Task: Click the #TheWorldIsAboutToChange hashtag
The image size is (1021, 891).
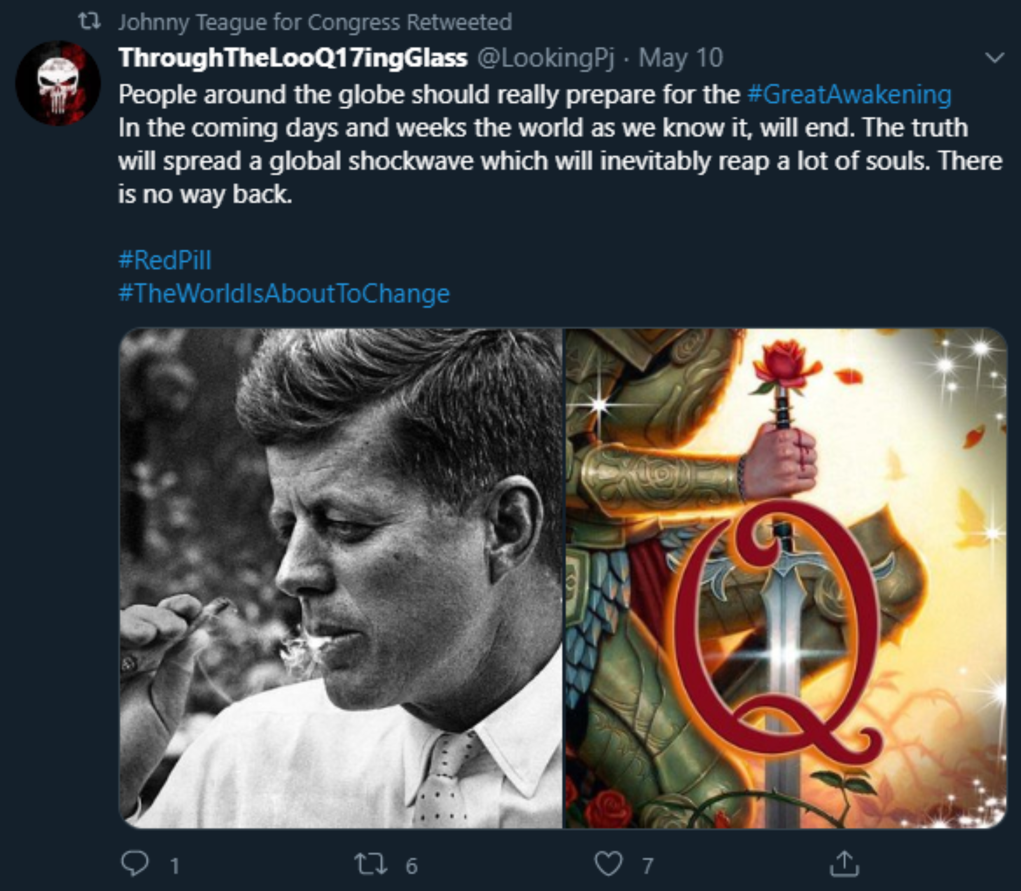Action: pyautogui.click(x=284, y=294)
